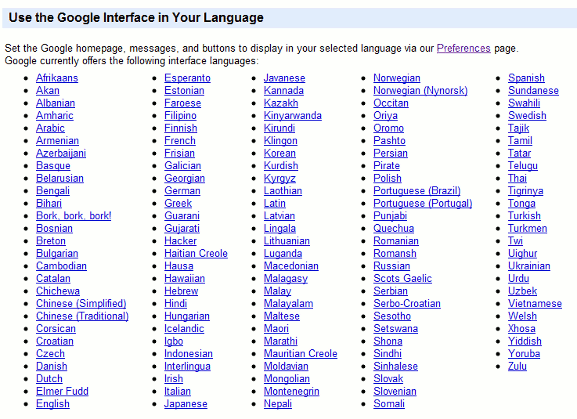Click the Italian link
Viewport: 577px width, 419px height.
[177, 391]
